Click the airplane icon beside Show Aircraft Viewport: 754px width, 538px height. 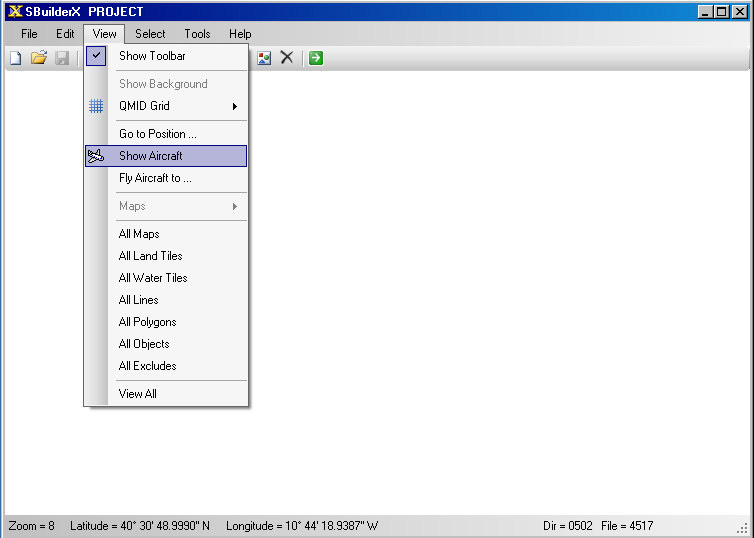click(x=96, y=156)
